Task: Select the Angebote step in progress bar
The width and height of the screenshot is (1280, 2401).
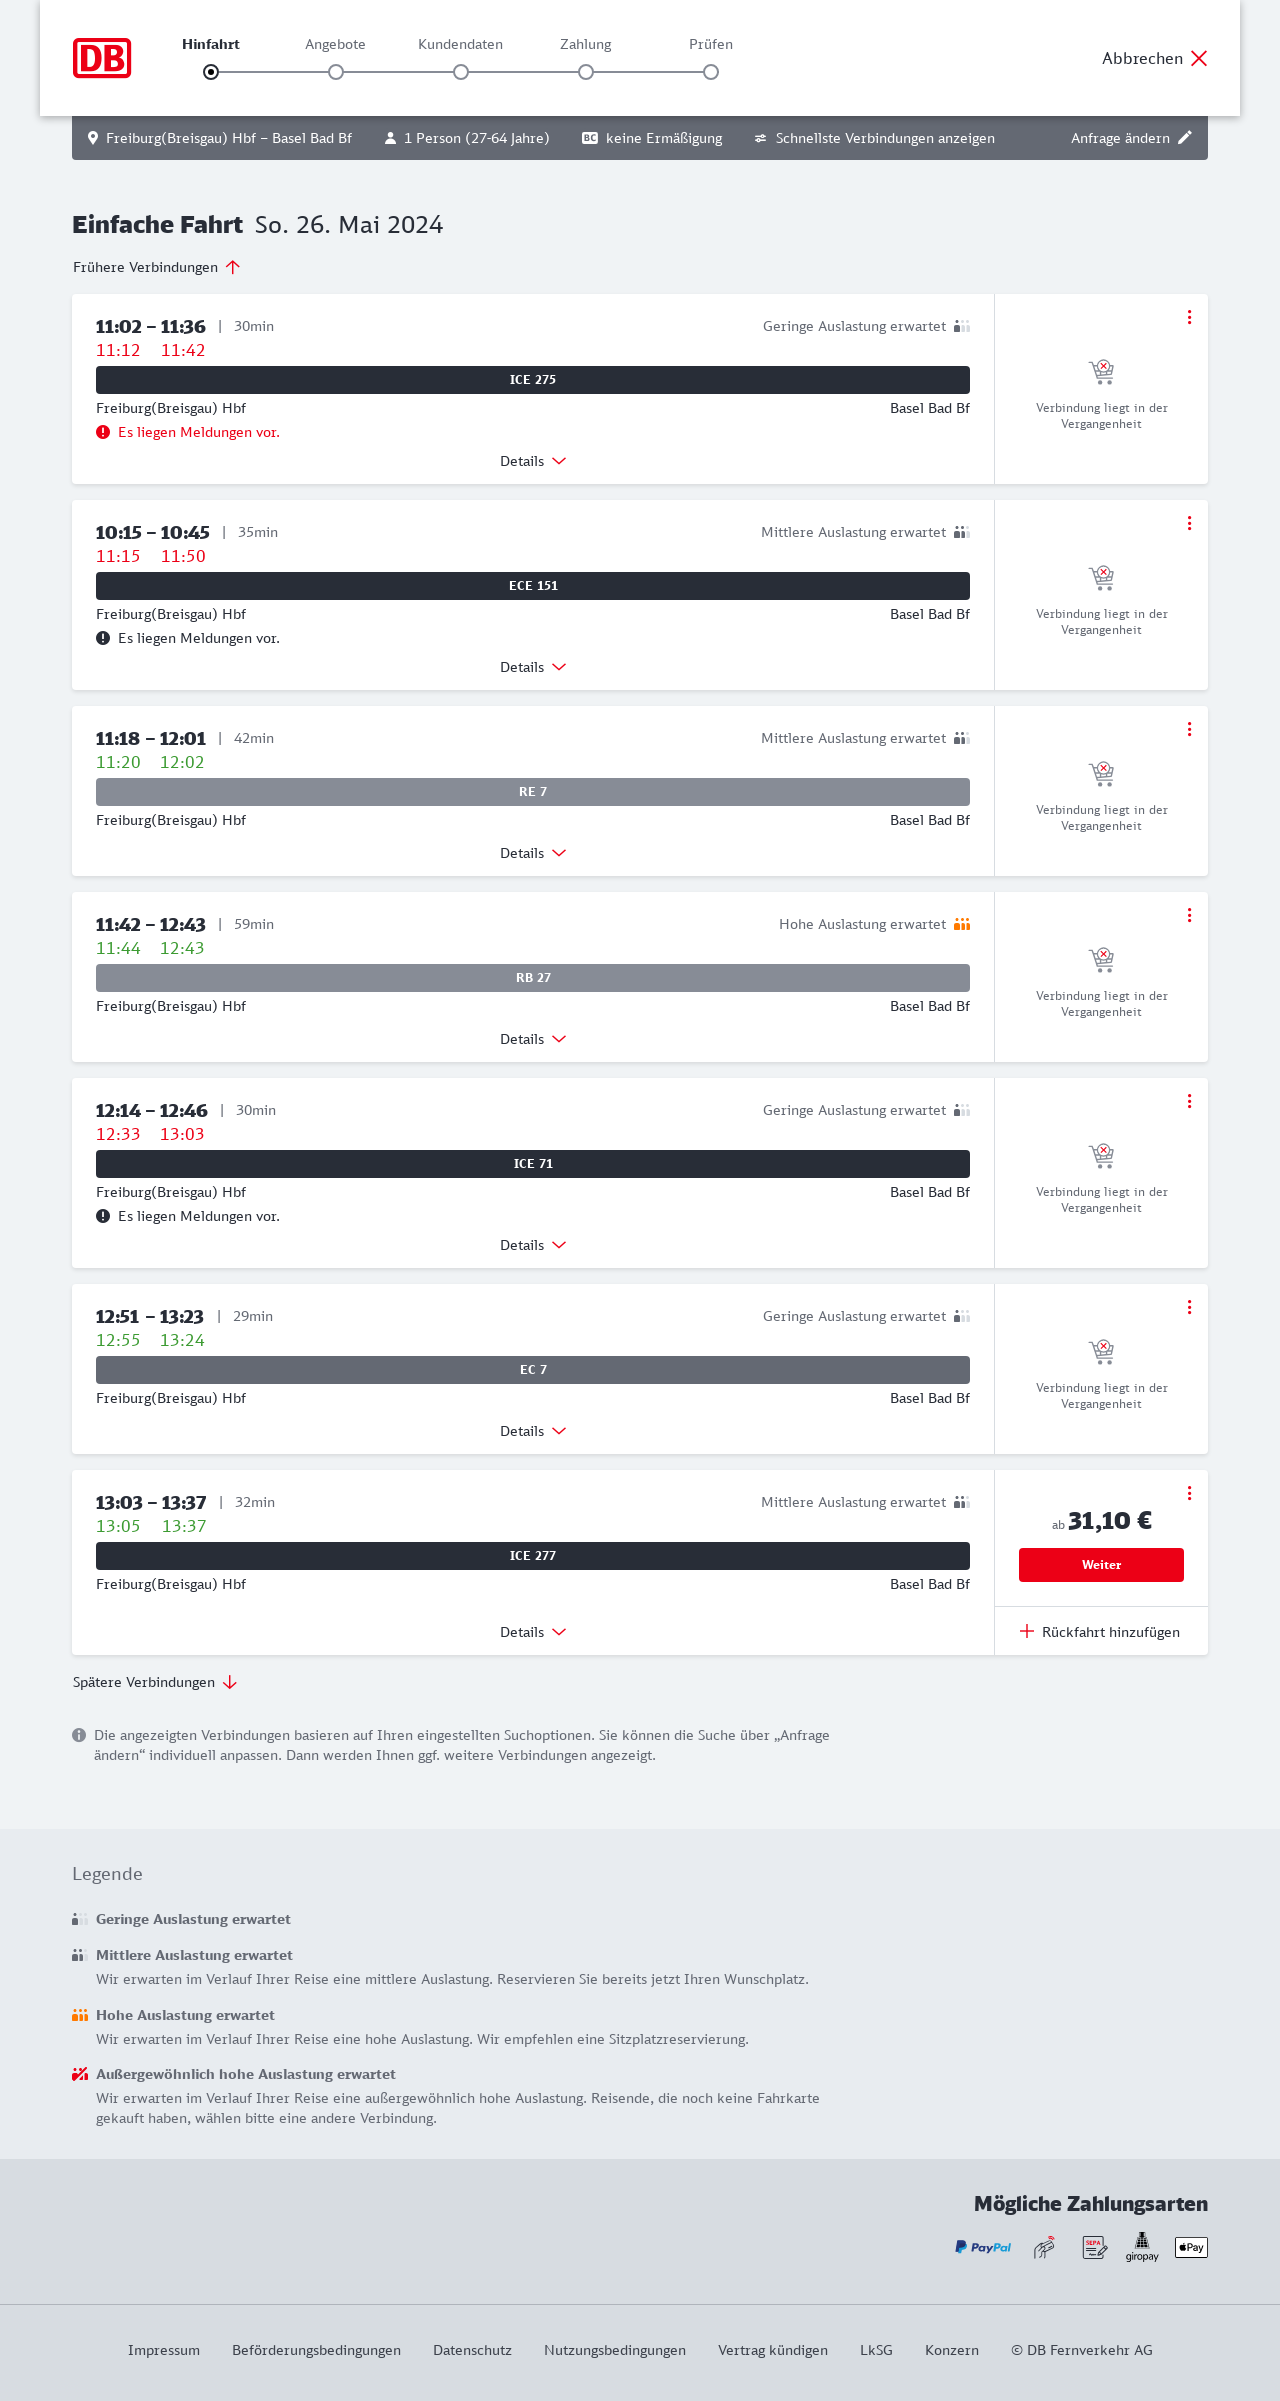Action: click(336, 71)
